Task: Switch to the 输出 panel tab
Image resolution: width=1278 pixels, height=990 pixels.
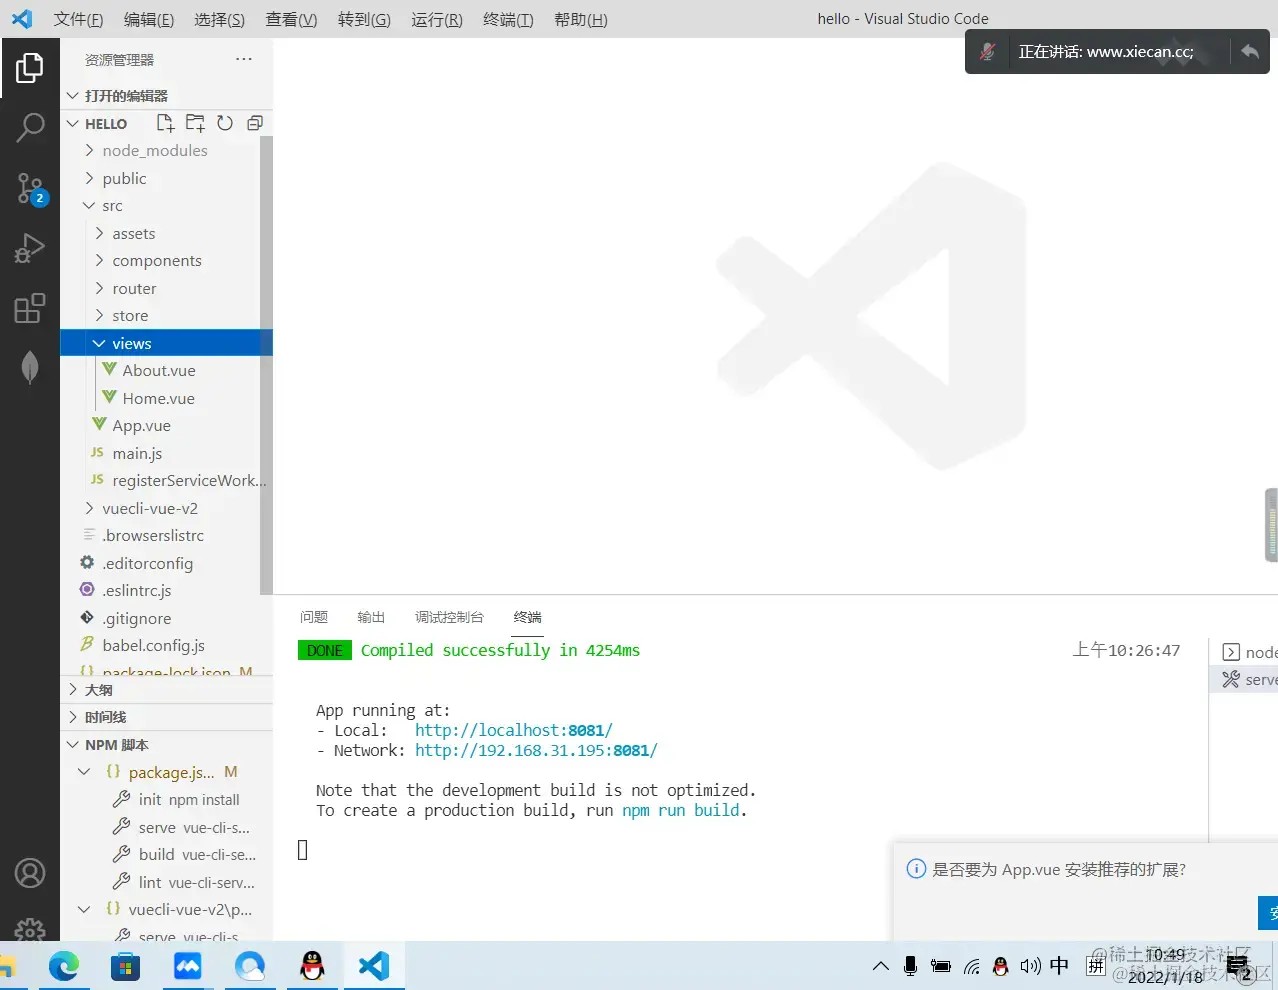Action: tap(371, 617)
